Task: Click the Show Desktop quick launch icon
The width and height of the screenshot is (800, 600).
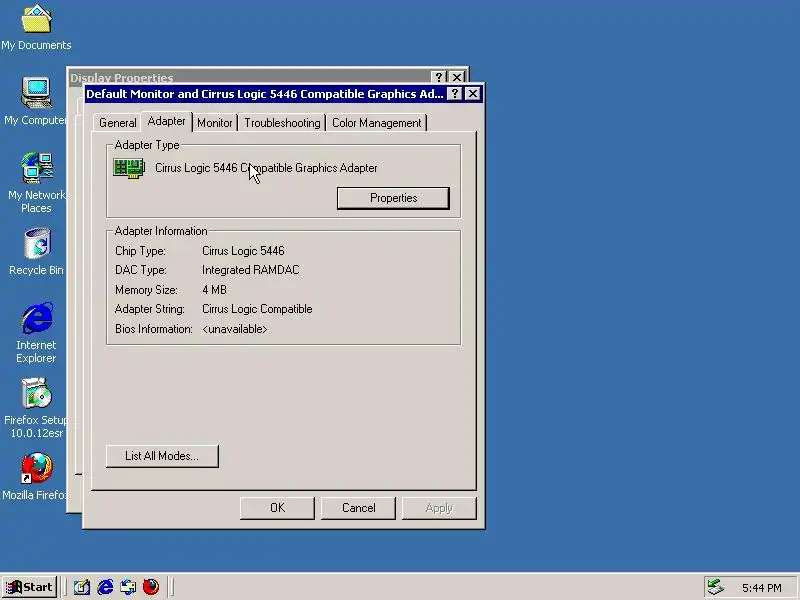Action: (x=81, y=587)
